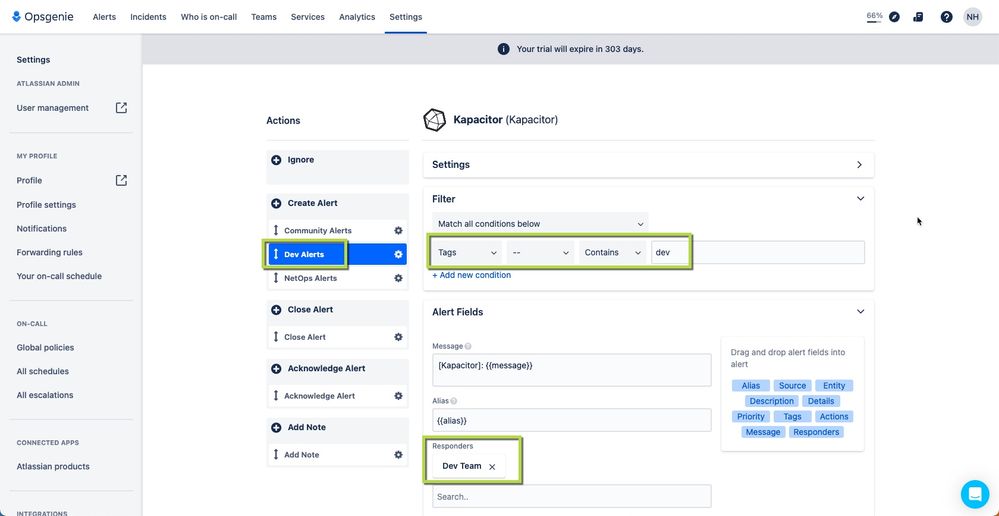Open the what's new notes icon
The width and height of the screenshot is (999, 516).
point(918,17)
